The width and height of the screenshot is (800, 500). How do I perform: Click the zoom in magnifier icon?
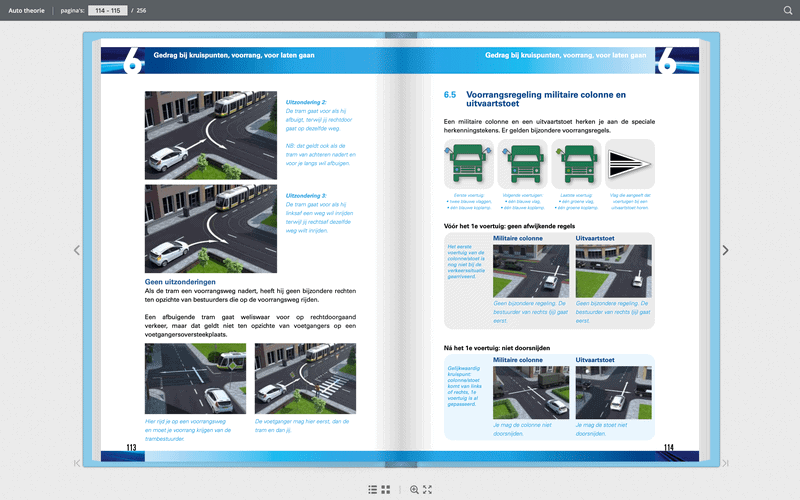point(414,490)
